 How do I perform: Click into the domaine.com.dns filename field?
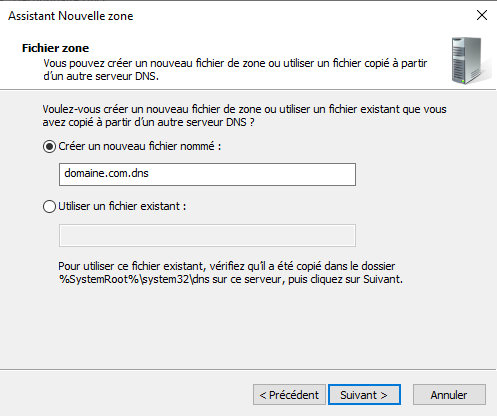[207, 174]
